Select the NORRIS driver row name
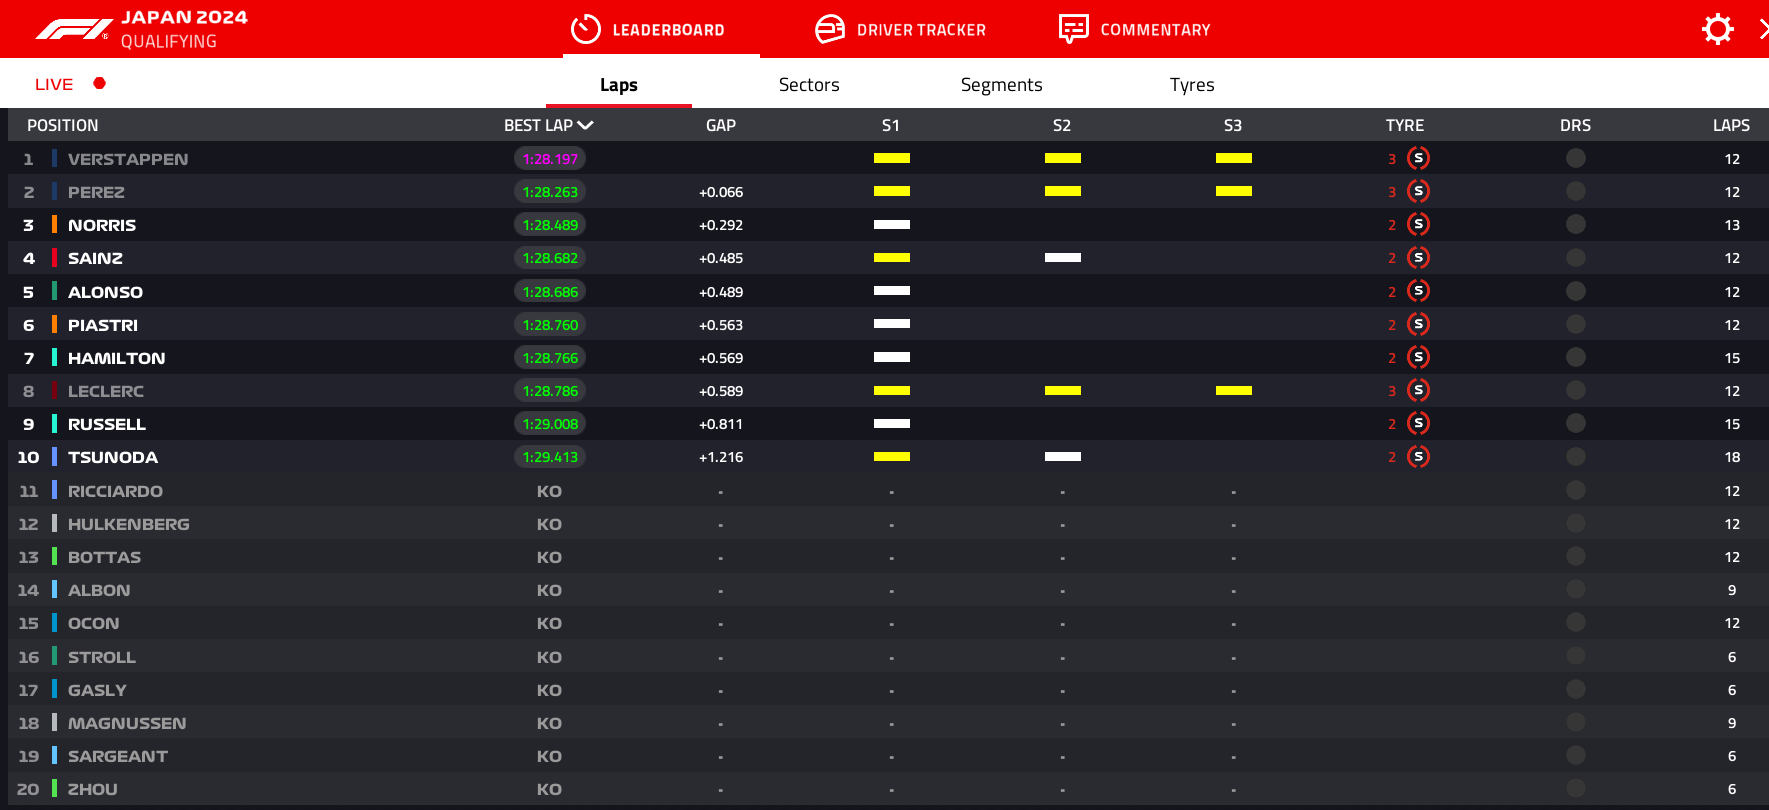 (x=102, y=225)
